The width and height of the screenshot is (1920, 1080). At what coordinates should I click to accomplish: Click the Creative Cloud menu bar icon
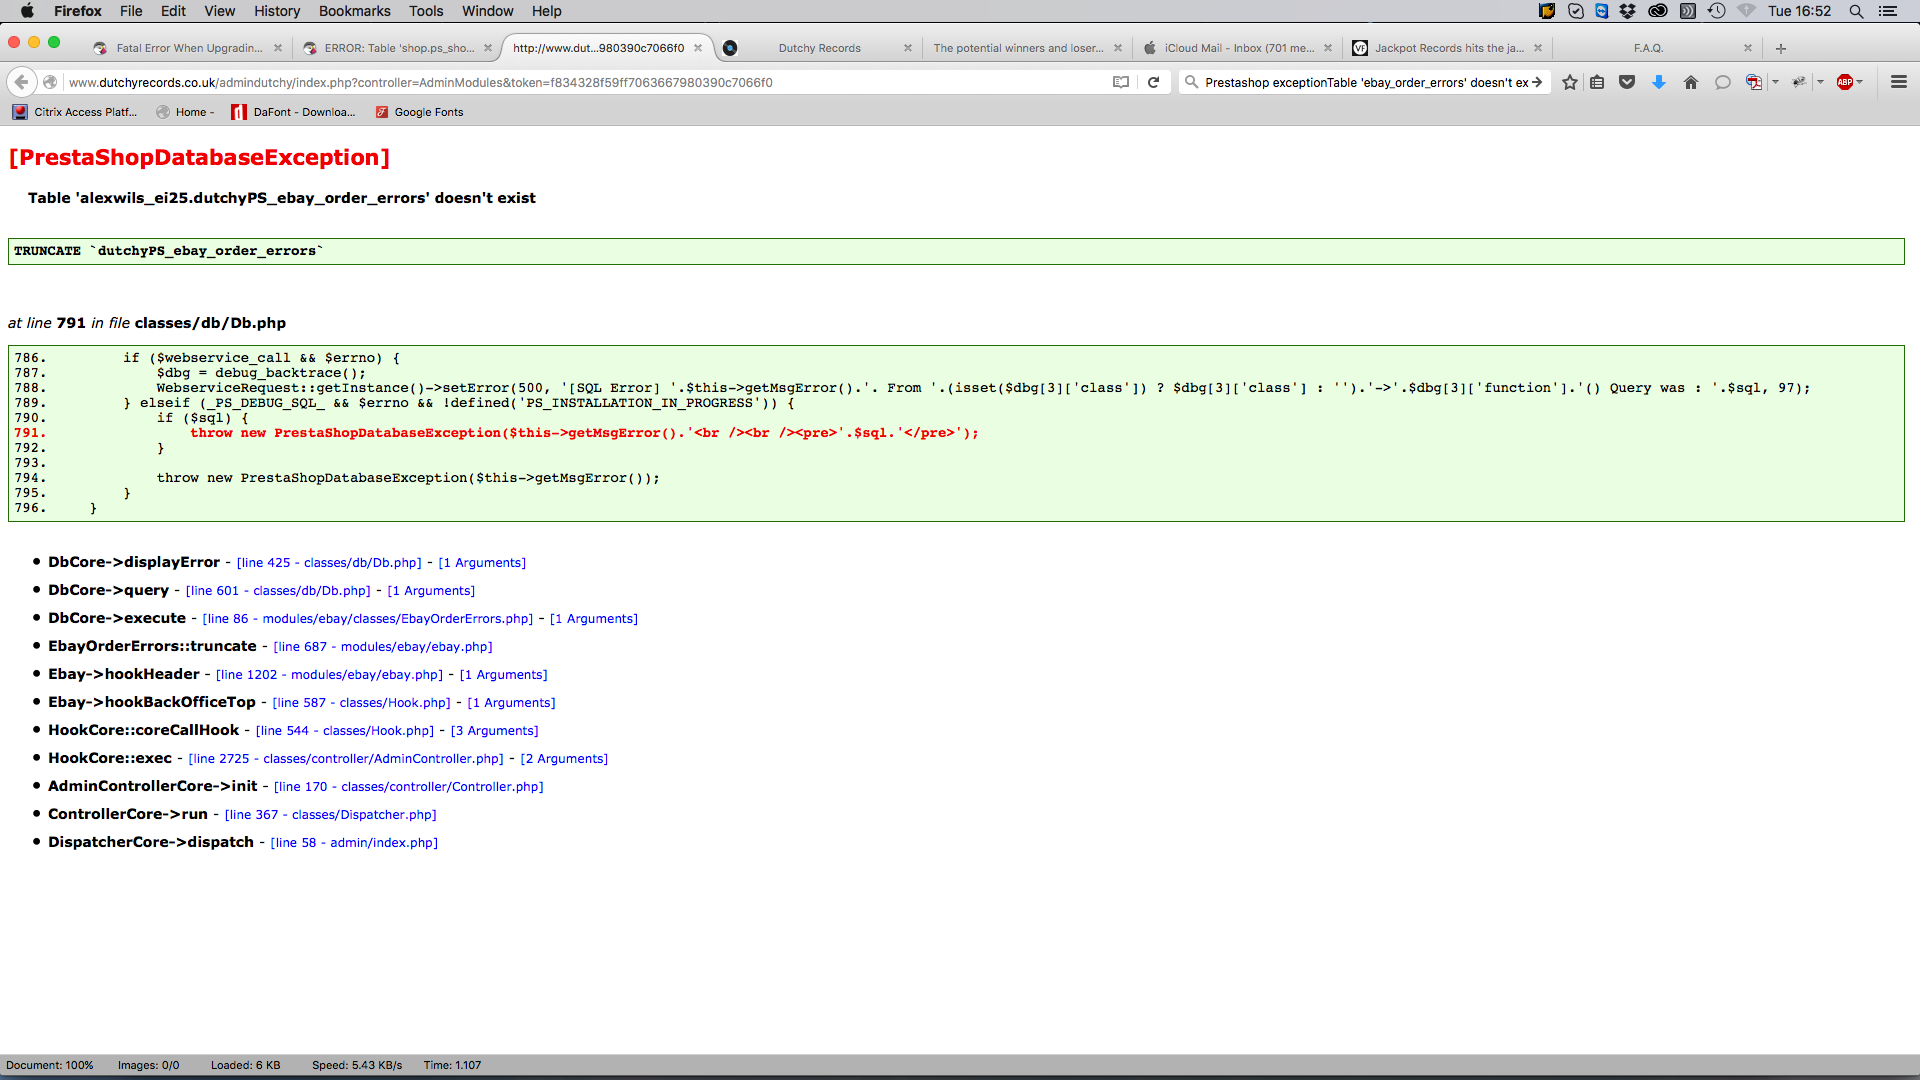point(1658,11)
